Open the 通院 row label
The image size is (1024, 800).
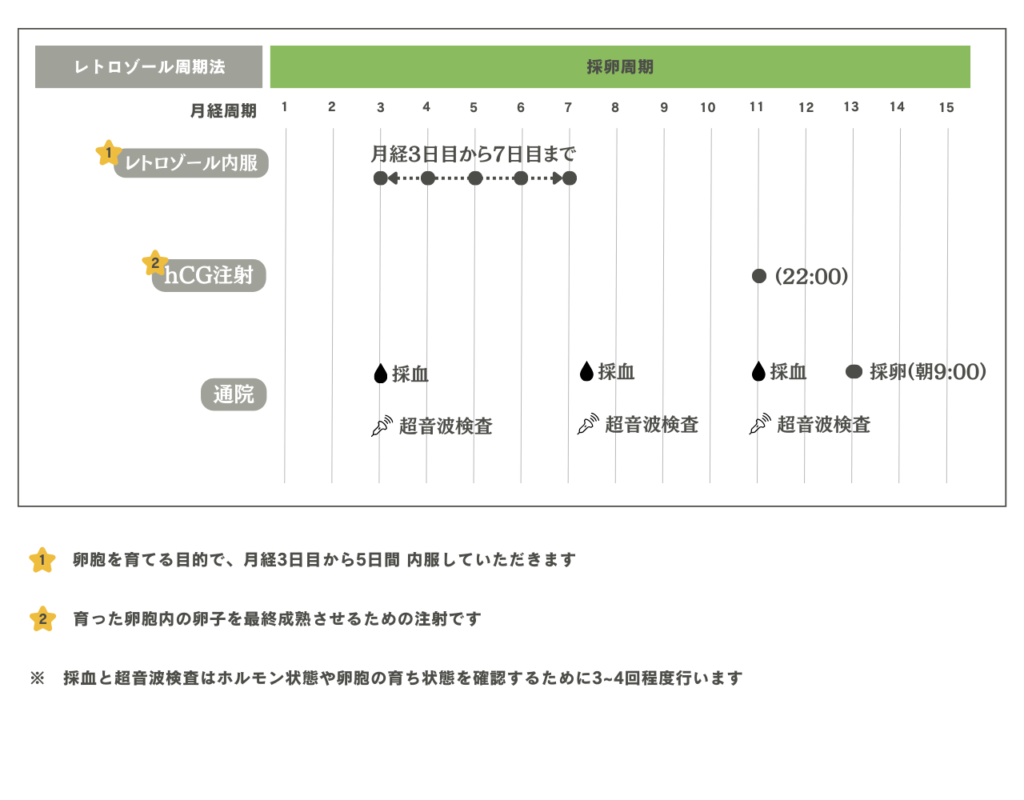coord(233,394)
